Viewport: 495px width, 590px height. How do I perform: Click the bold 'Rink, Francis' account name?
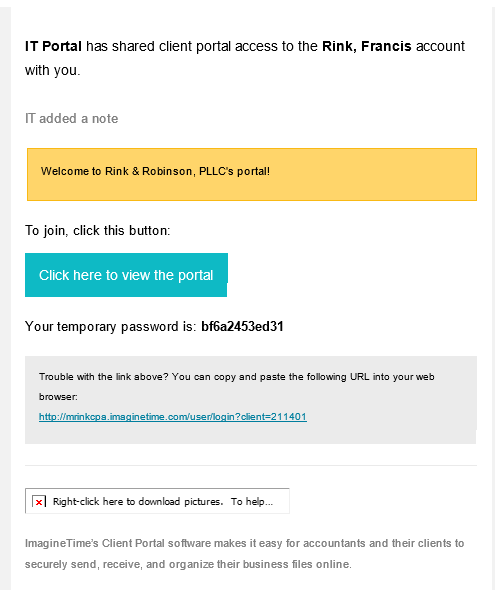[367, 46]
